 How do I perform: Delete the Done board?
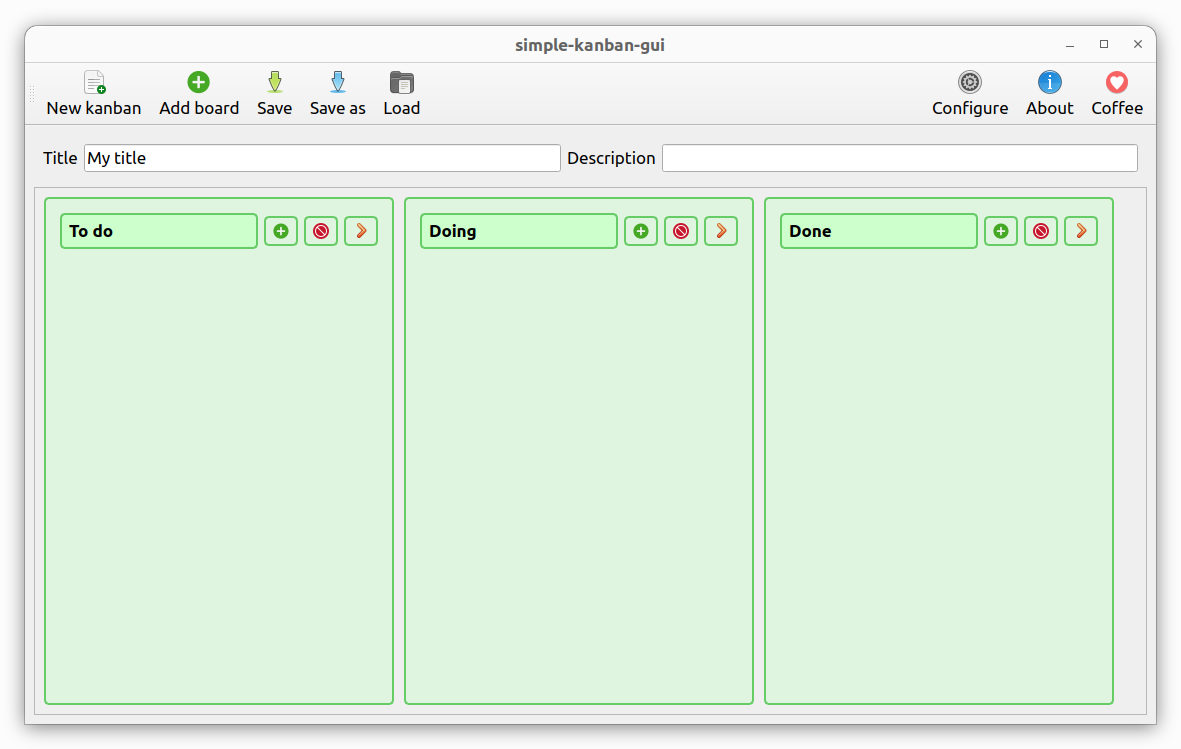tap(1041, 231)
